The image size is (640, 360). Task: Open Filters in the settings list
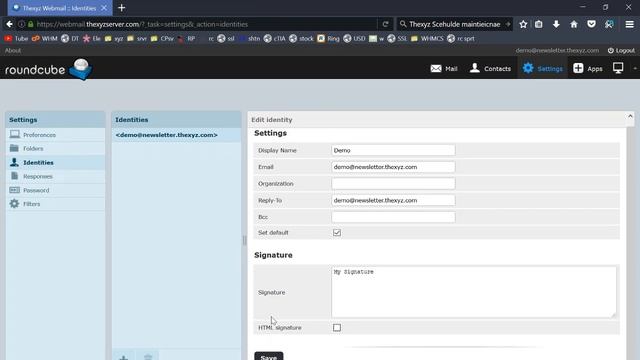pyautogui.click(x=55, y=204)
